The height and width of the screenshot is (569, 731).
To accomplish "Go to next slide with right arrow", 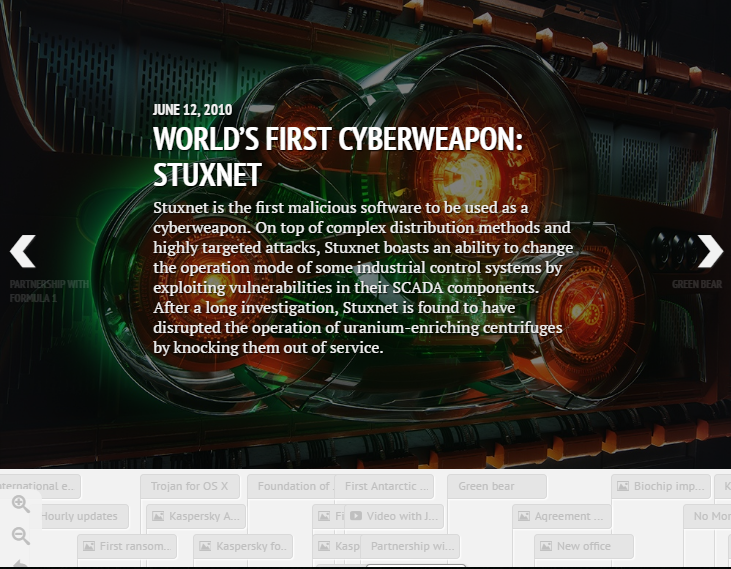I will [710, 251].
